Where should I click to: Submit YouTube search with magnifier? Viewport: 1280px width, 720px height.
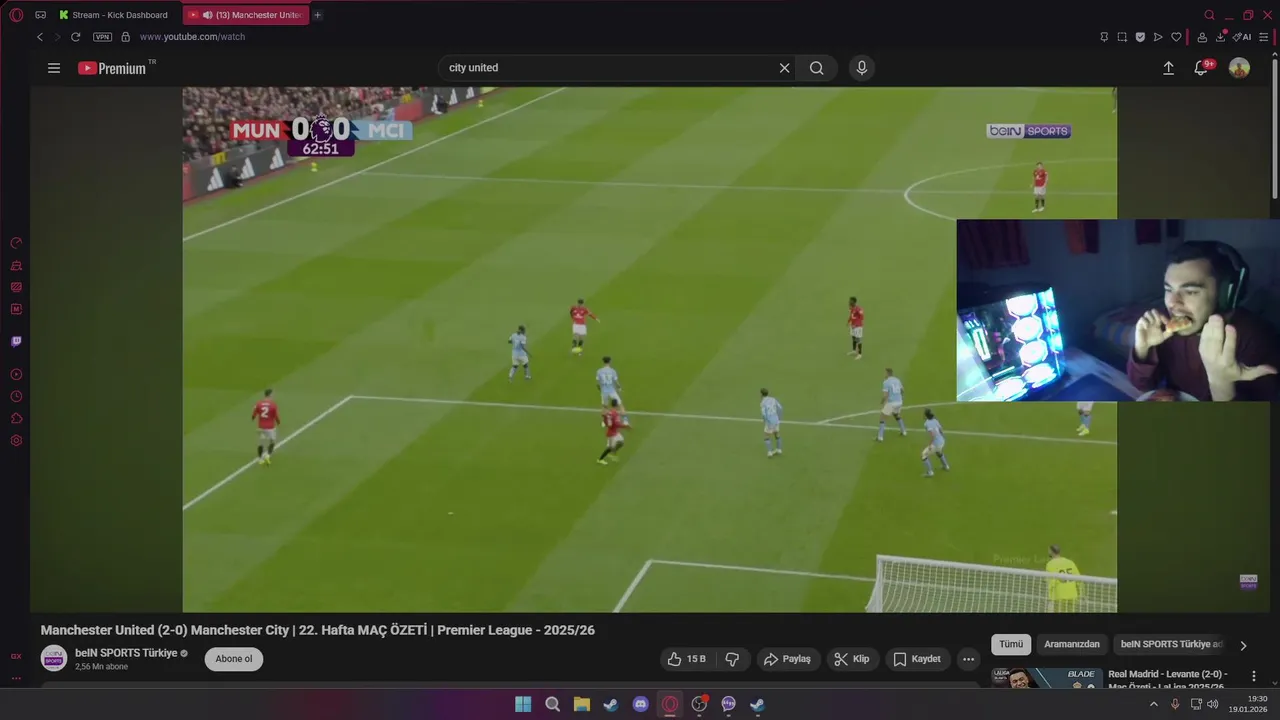[817, 68]
